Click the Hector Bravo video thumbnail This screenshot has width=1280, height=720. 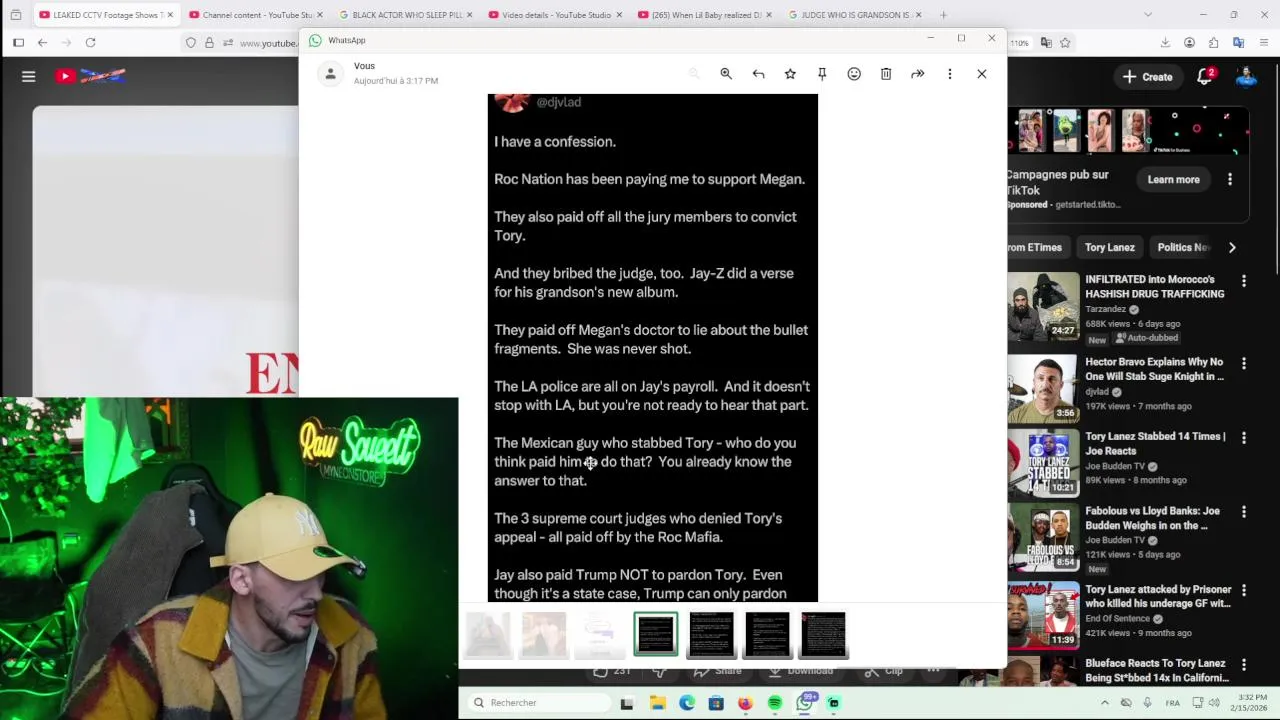pos(1043,388)
